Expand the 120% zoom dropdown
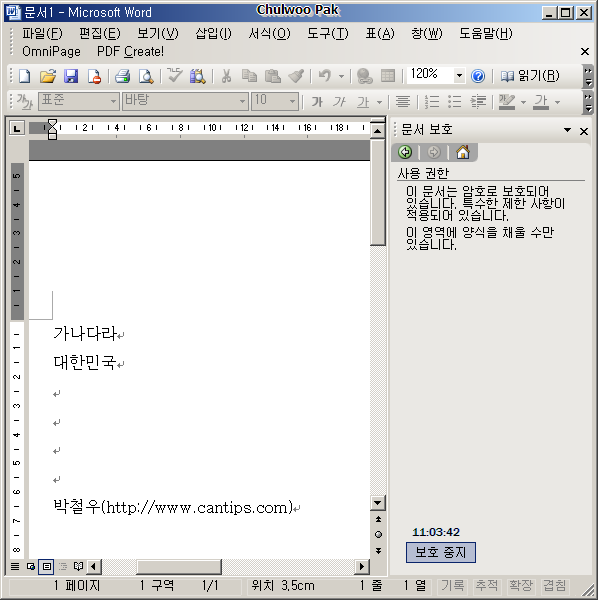 click(x=459, y=75)
